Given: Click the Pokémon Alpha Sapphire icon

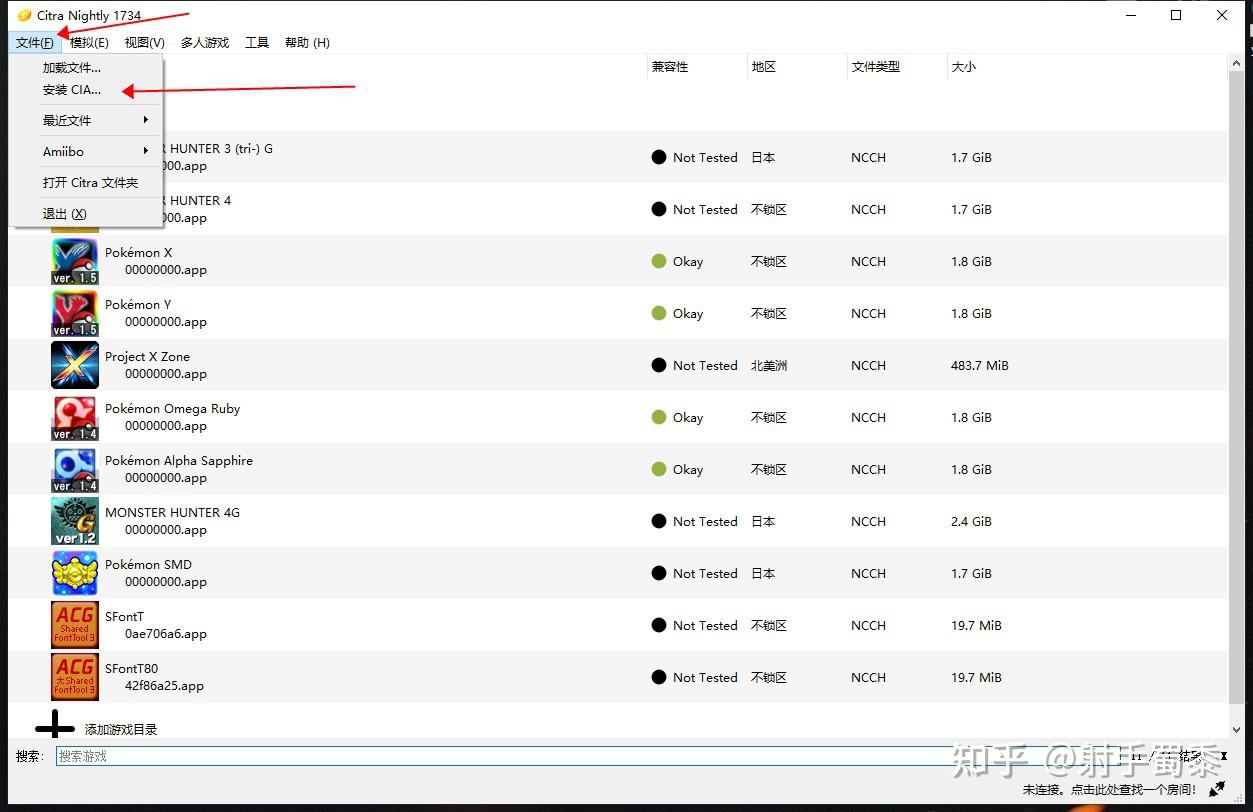Looking at the screenshot, I should [75, 469].
